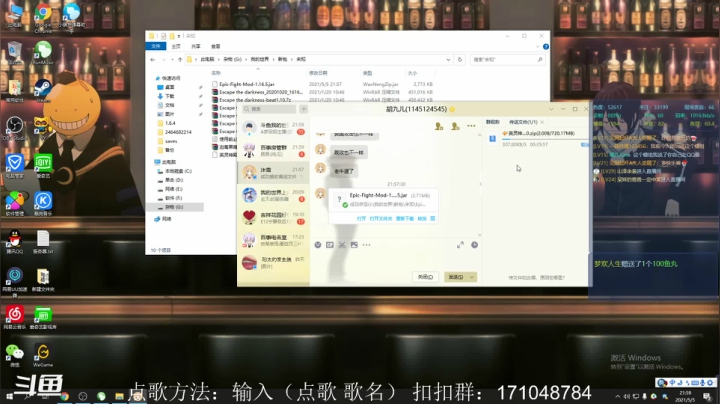Image resolution: width=720 pixels, height=404 pixels.
Task: Click the scissors screenshot icon in QQ
Action: point(342,245)
